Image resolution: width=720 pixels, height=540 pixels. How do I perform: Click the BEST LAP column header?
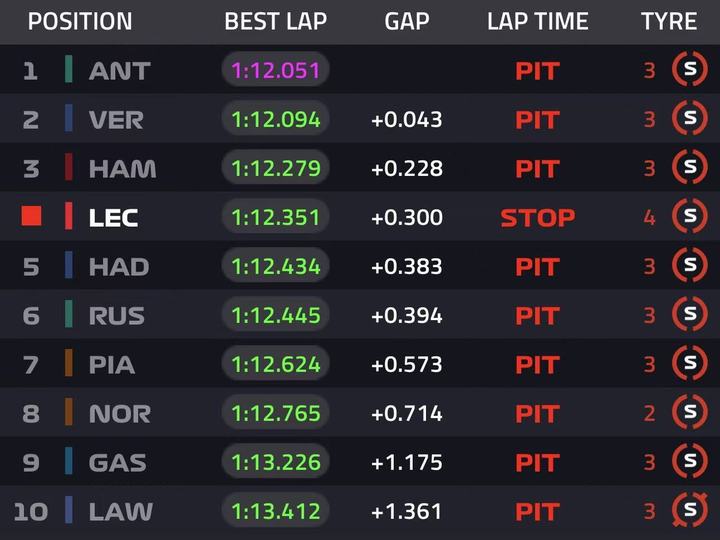point(276,22)
